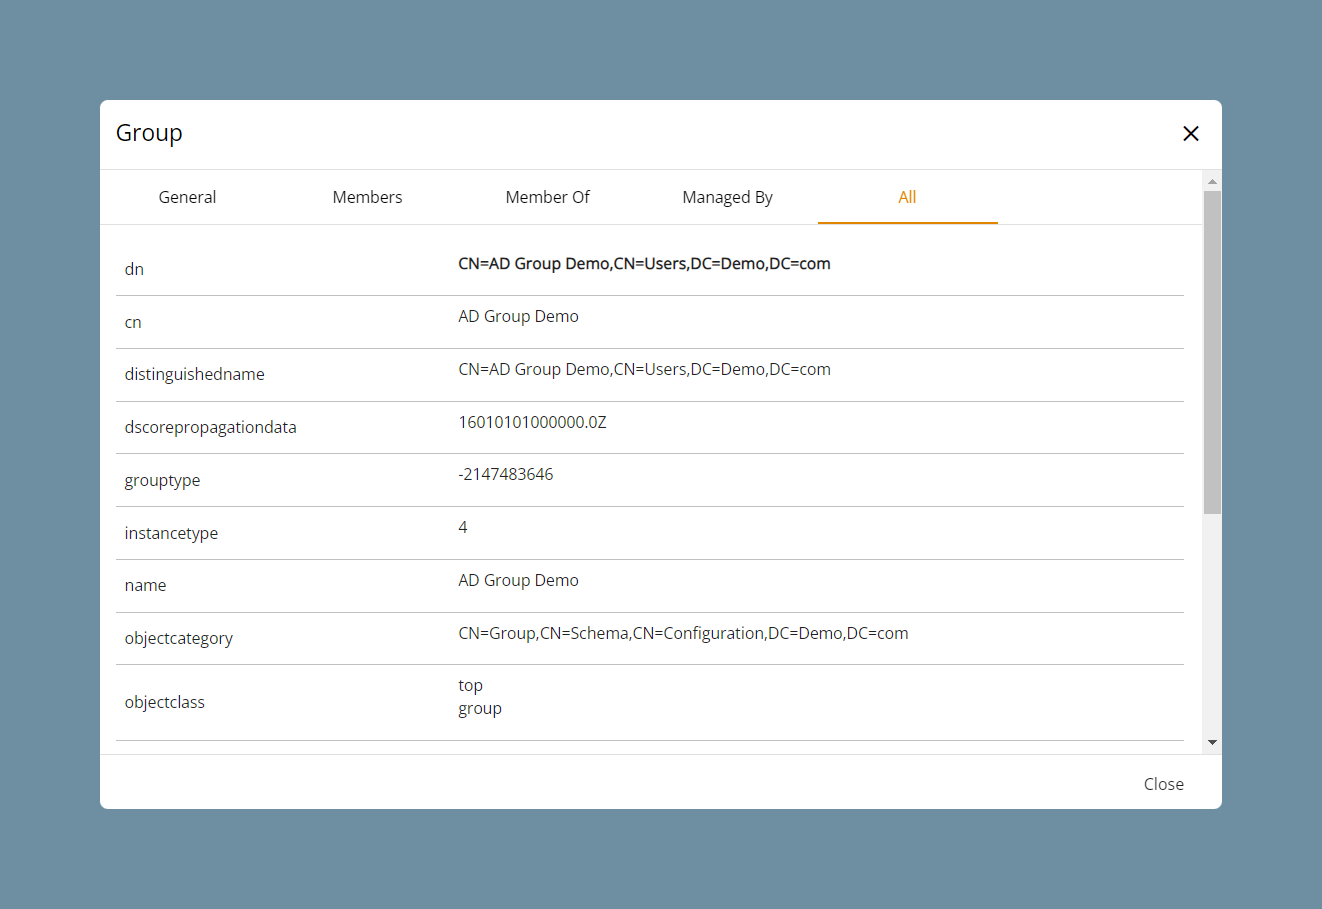The height and width of the screenshot is (909, 1322).
Task: Click the grouptype value -2147483646
Action: (x=505, y=474)
